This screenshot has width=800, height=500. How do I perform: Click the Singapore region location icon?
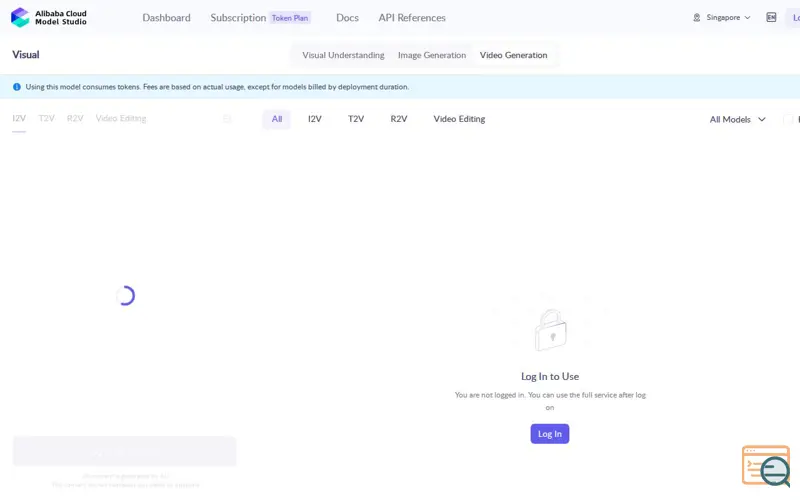coord(696,18)
